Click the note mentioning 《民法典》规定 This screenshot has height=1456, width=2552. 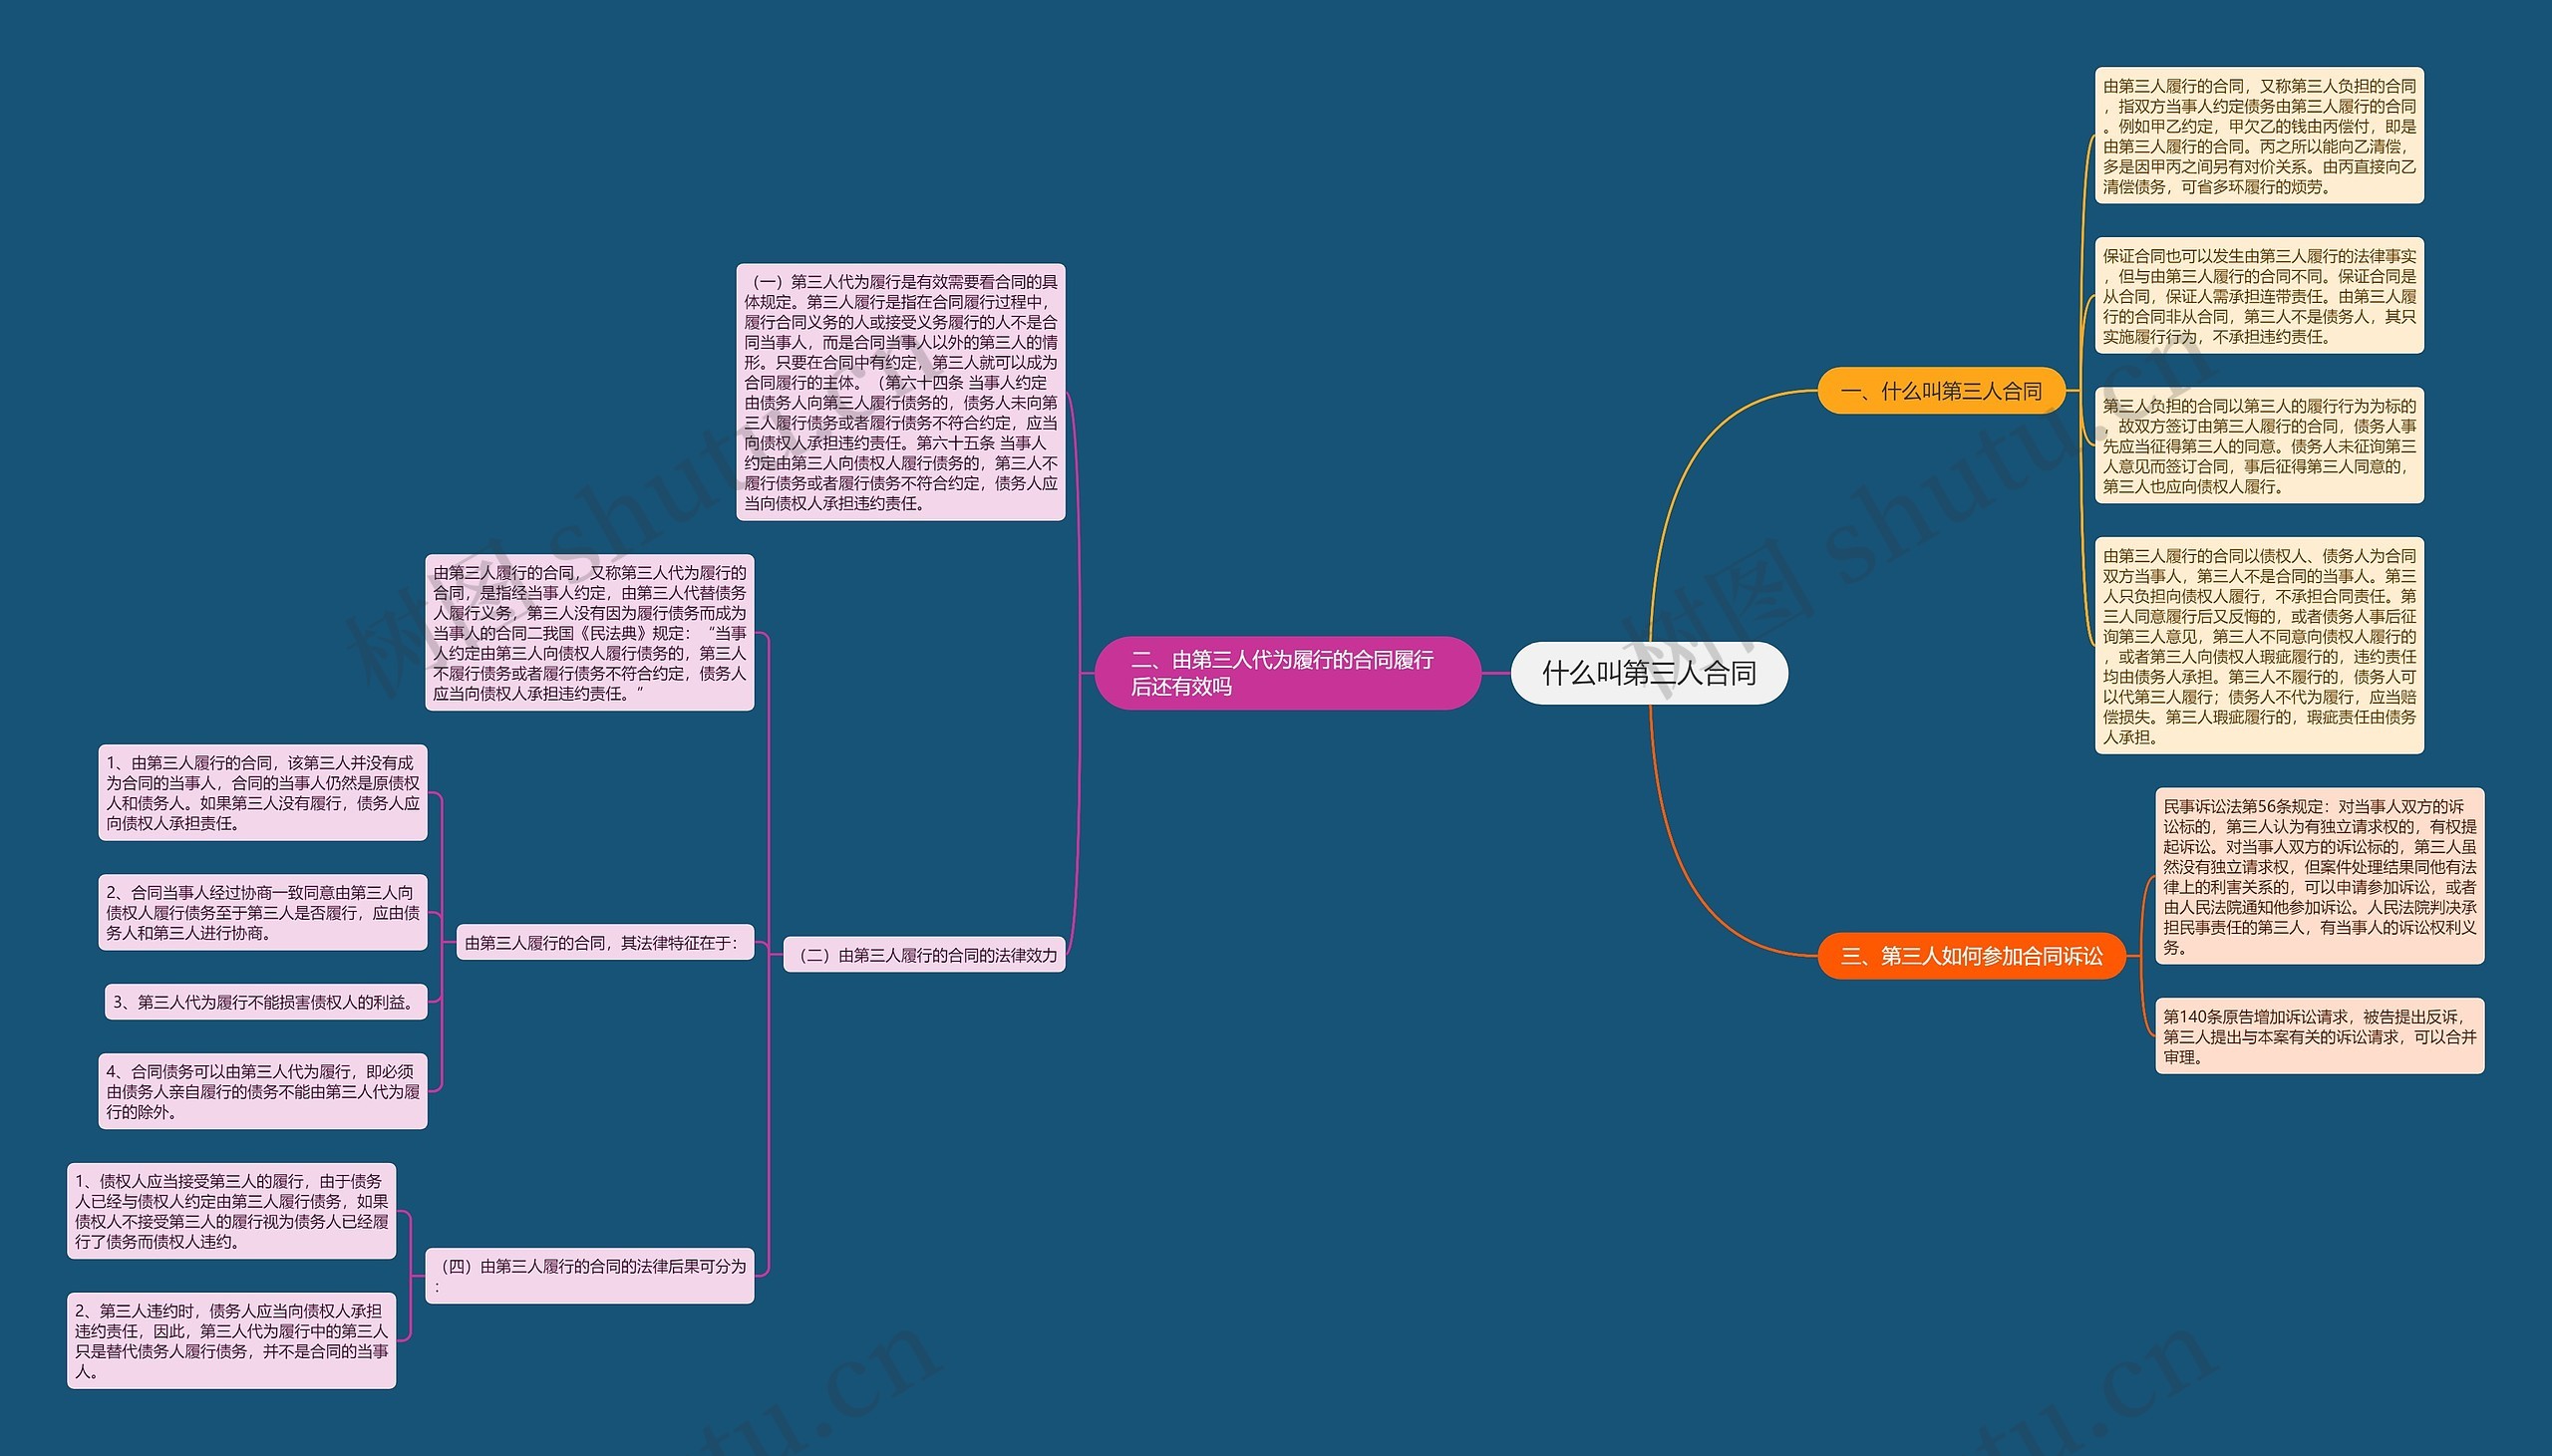[x=589, y=633]
